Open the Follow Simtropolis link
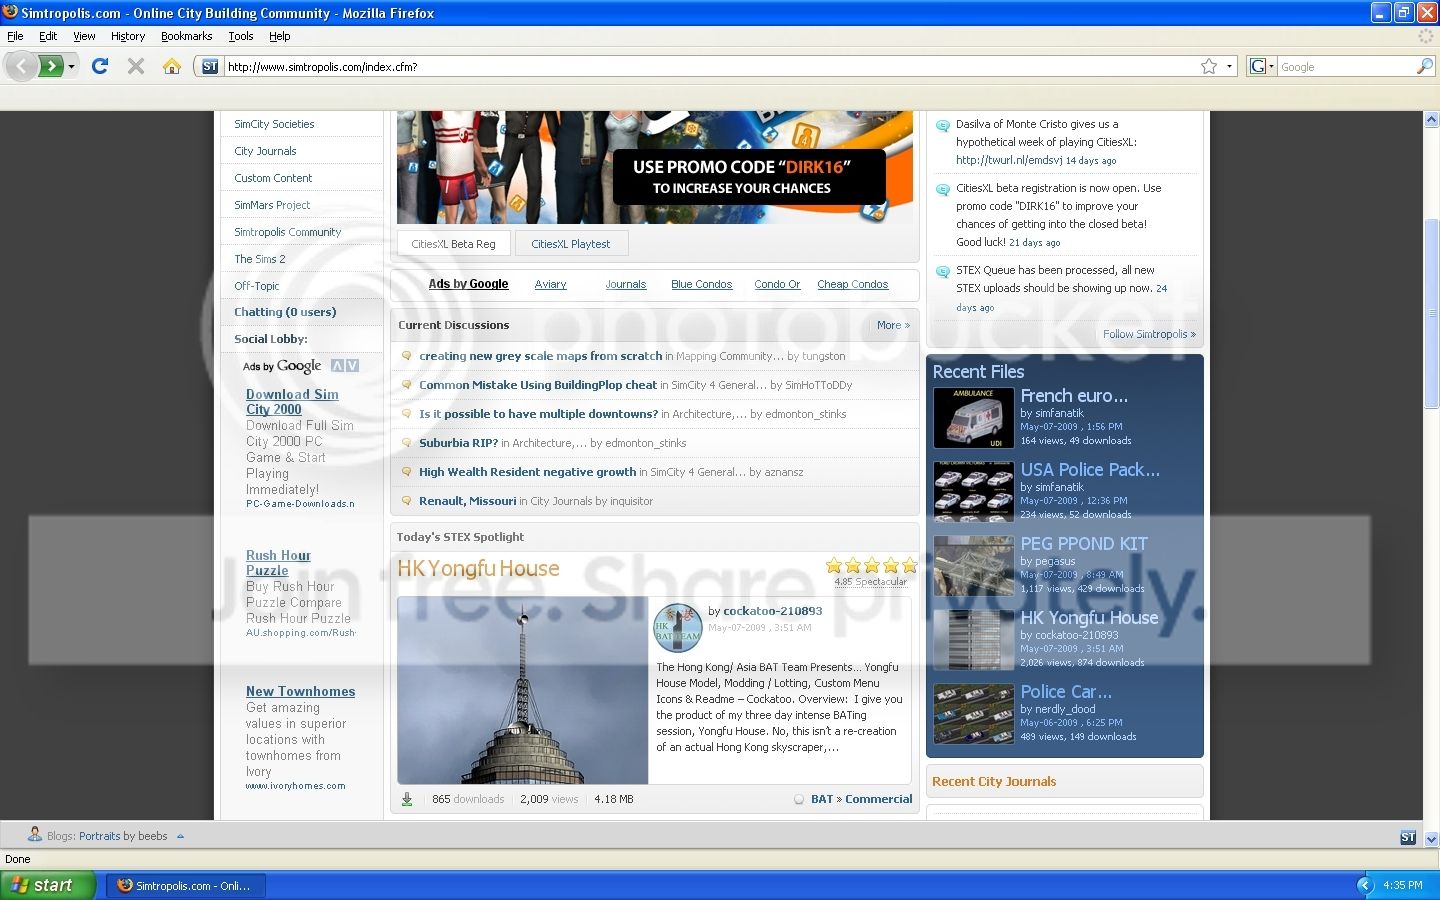The height and width of the screenshot is (900, 1440). [1149, 334]
